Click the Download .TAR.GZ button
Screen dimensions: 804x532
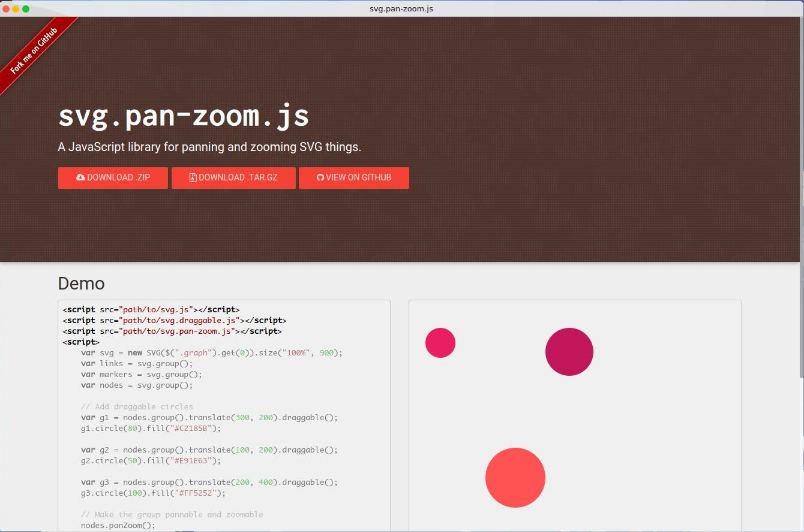[x=234, y=178]
